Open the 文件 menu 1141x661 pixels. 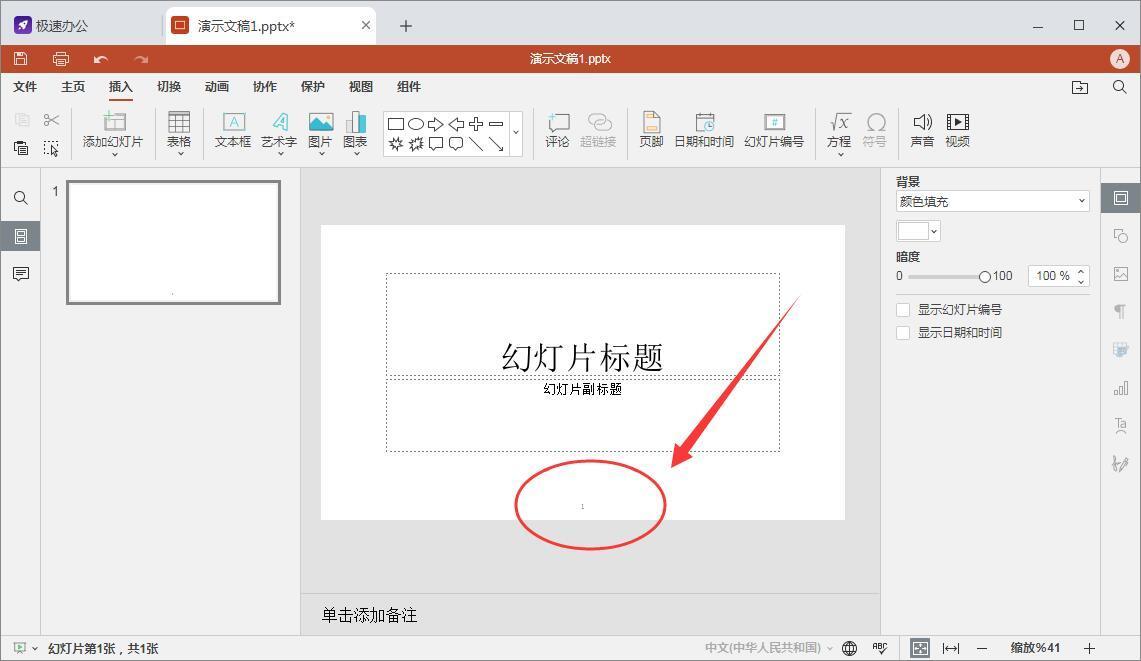pos(25,87)
